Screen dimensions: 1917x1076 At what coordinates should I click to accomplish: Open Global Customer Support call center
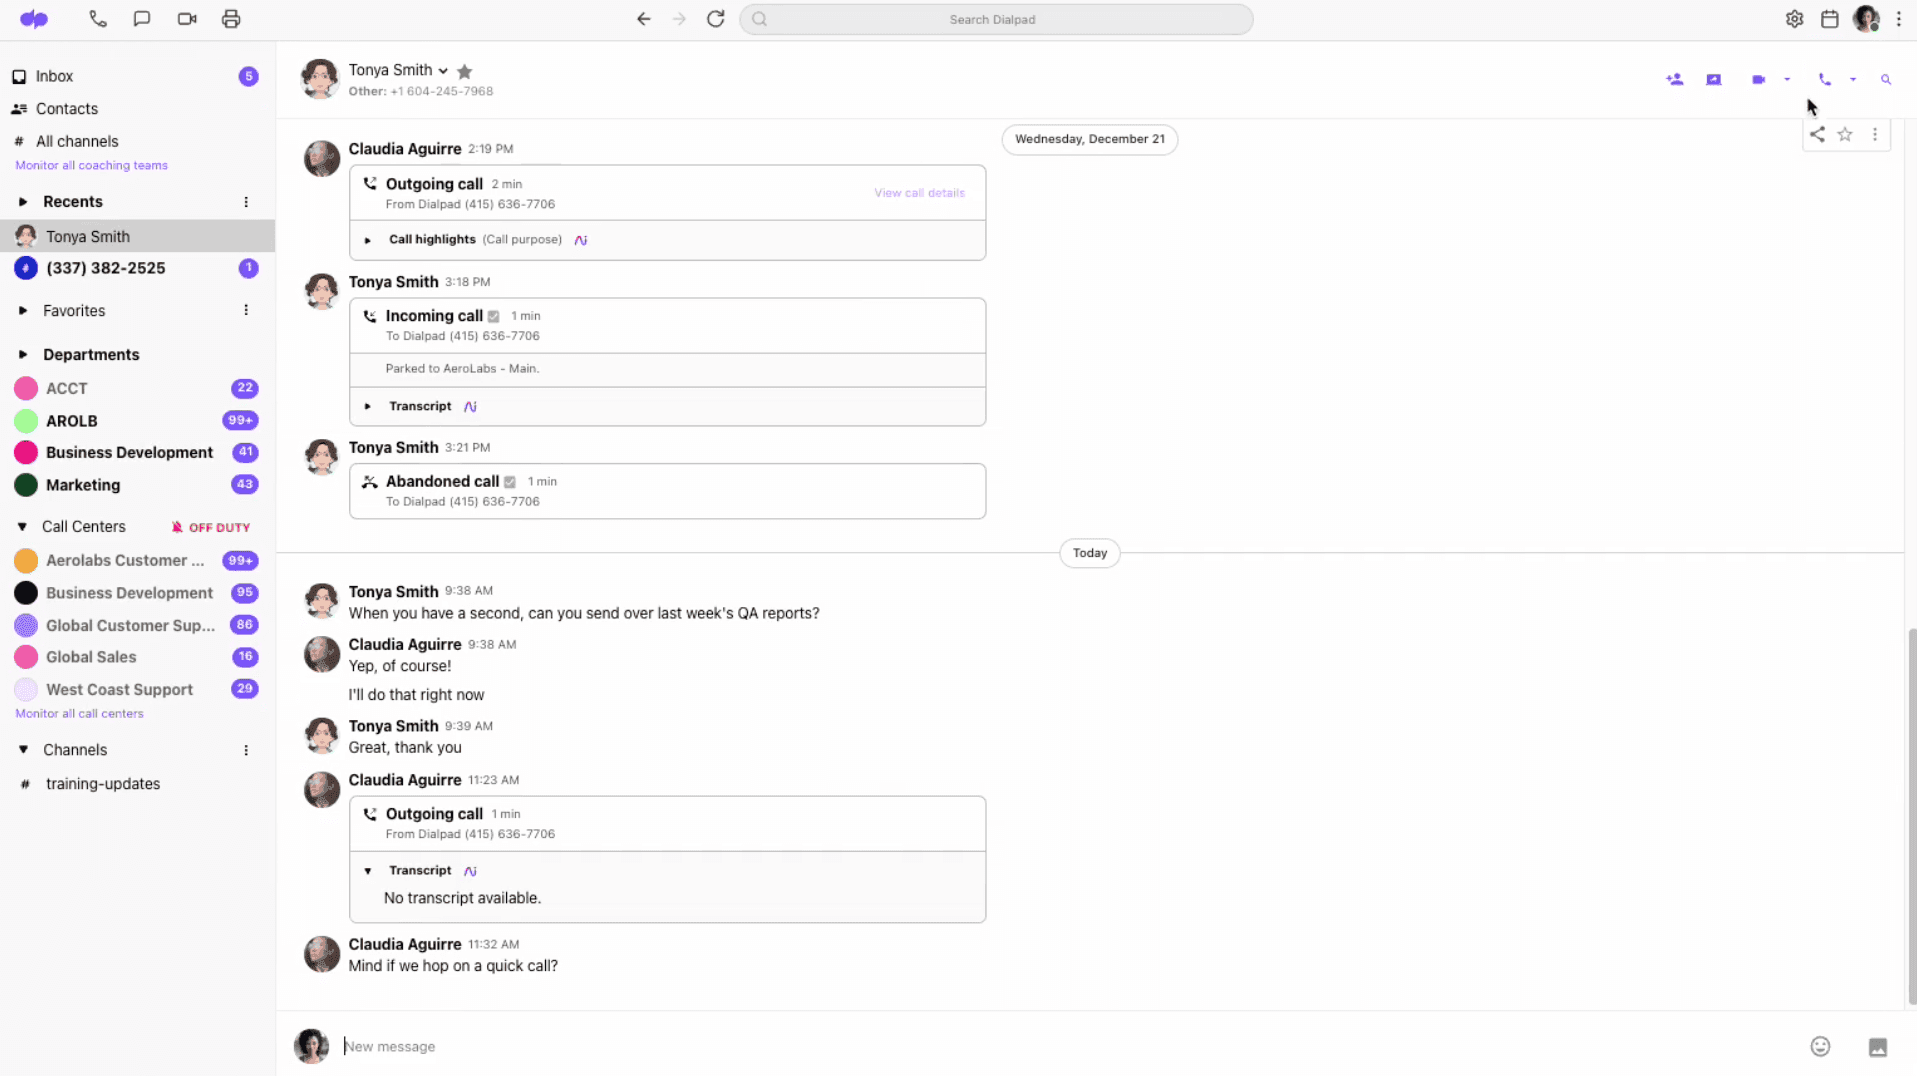tap(137, 625)
